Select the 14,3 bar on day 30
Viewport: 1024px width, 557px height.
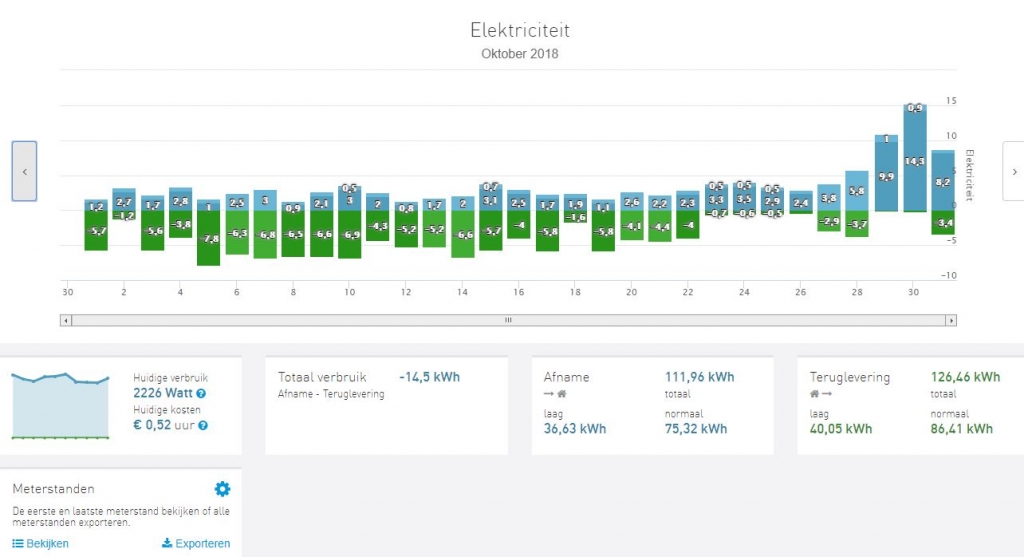click(x=914, y=161)
